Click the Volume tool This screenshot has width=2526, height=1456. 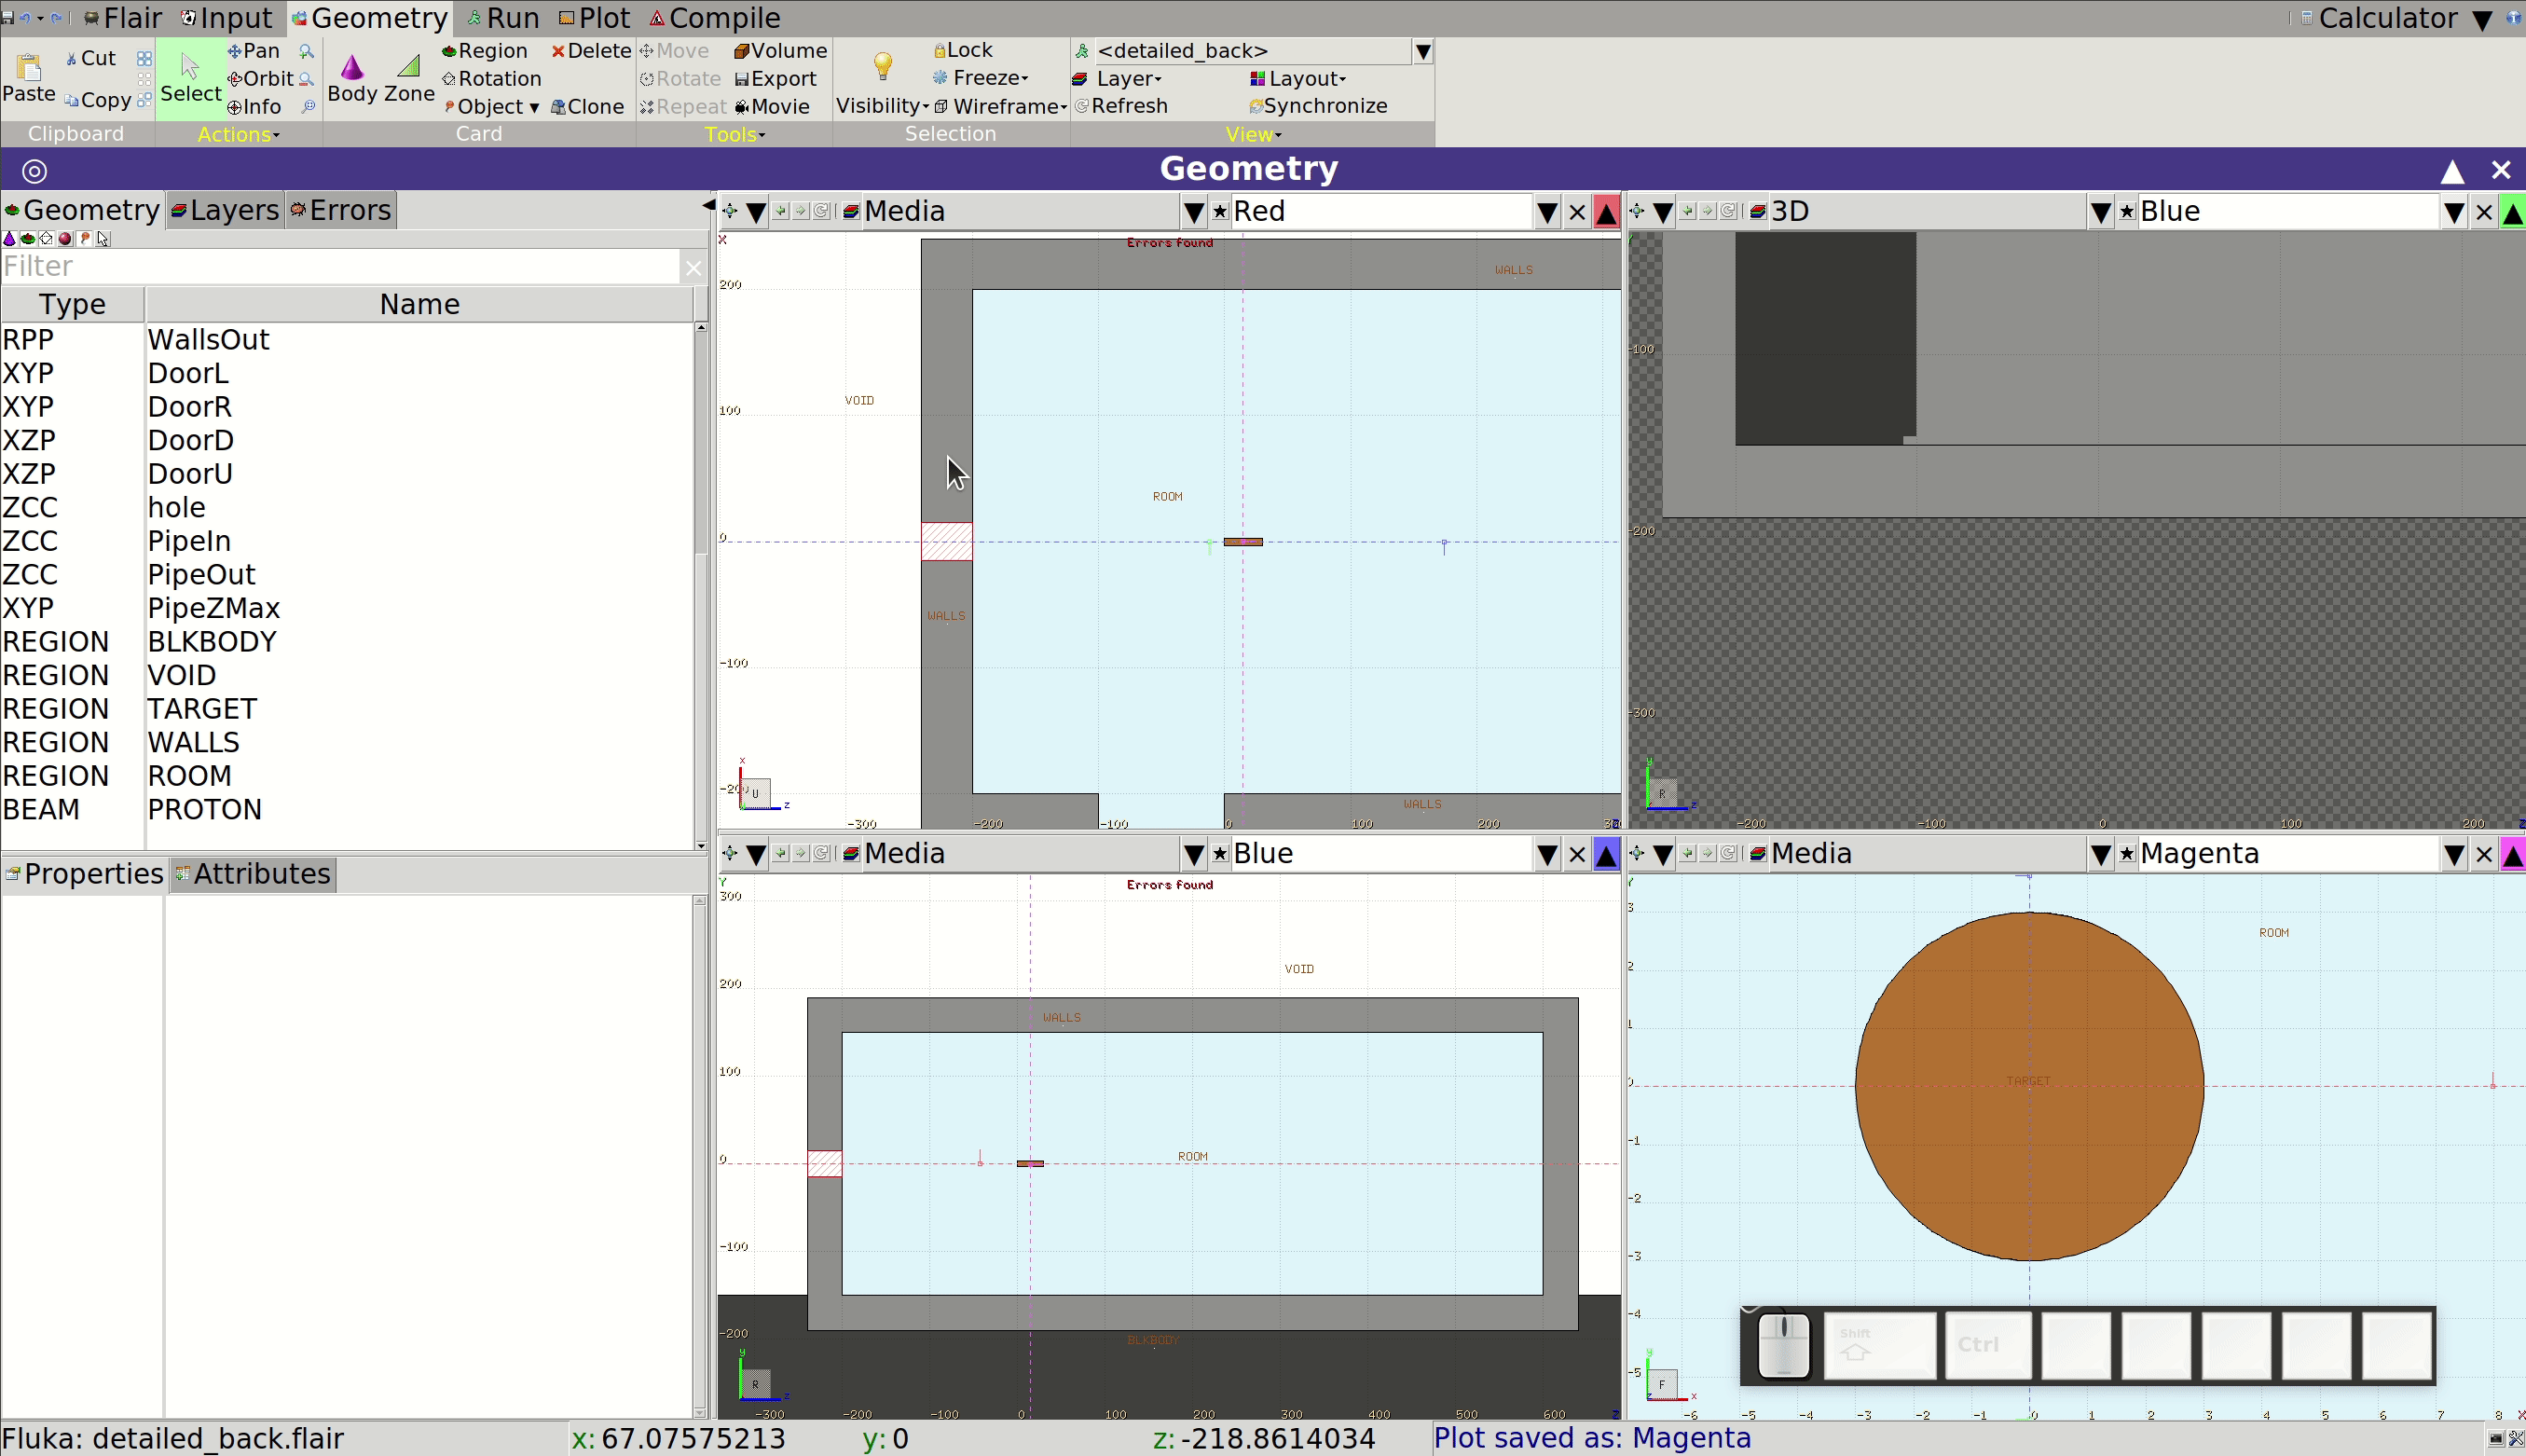pyautogui.click(x=780, y=50)
